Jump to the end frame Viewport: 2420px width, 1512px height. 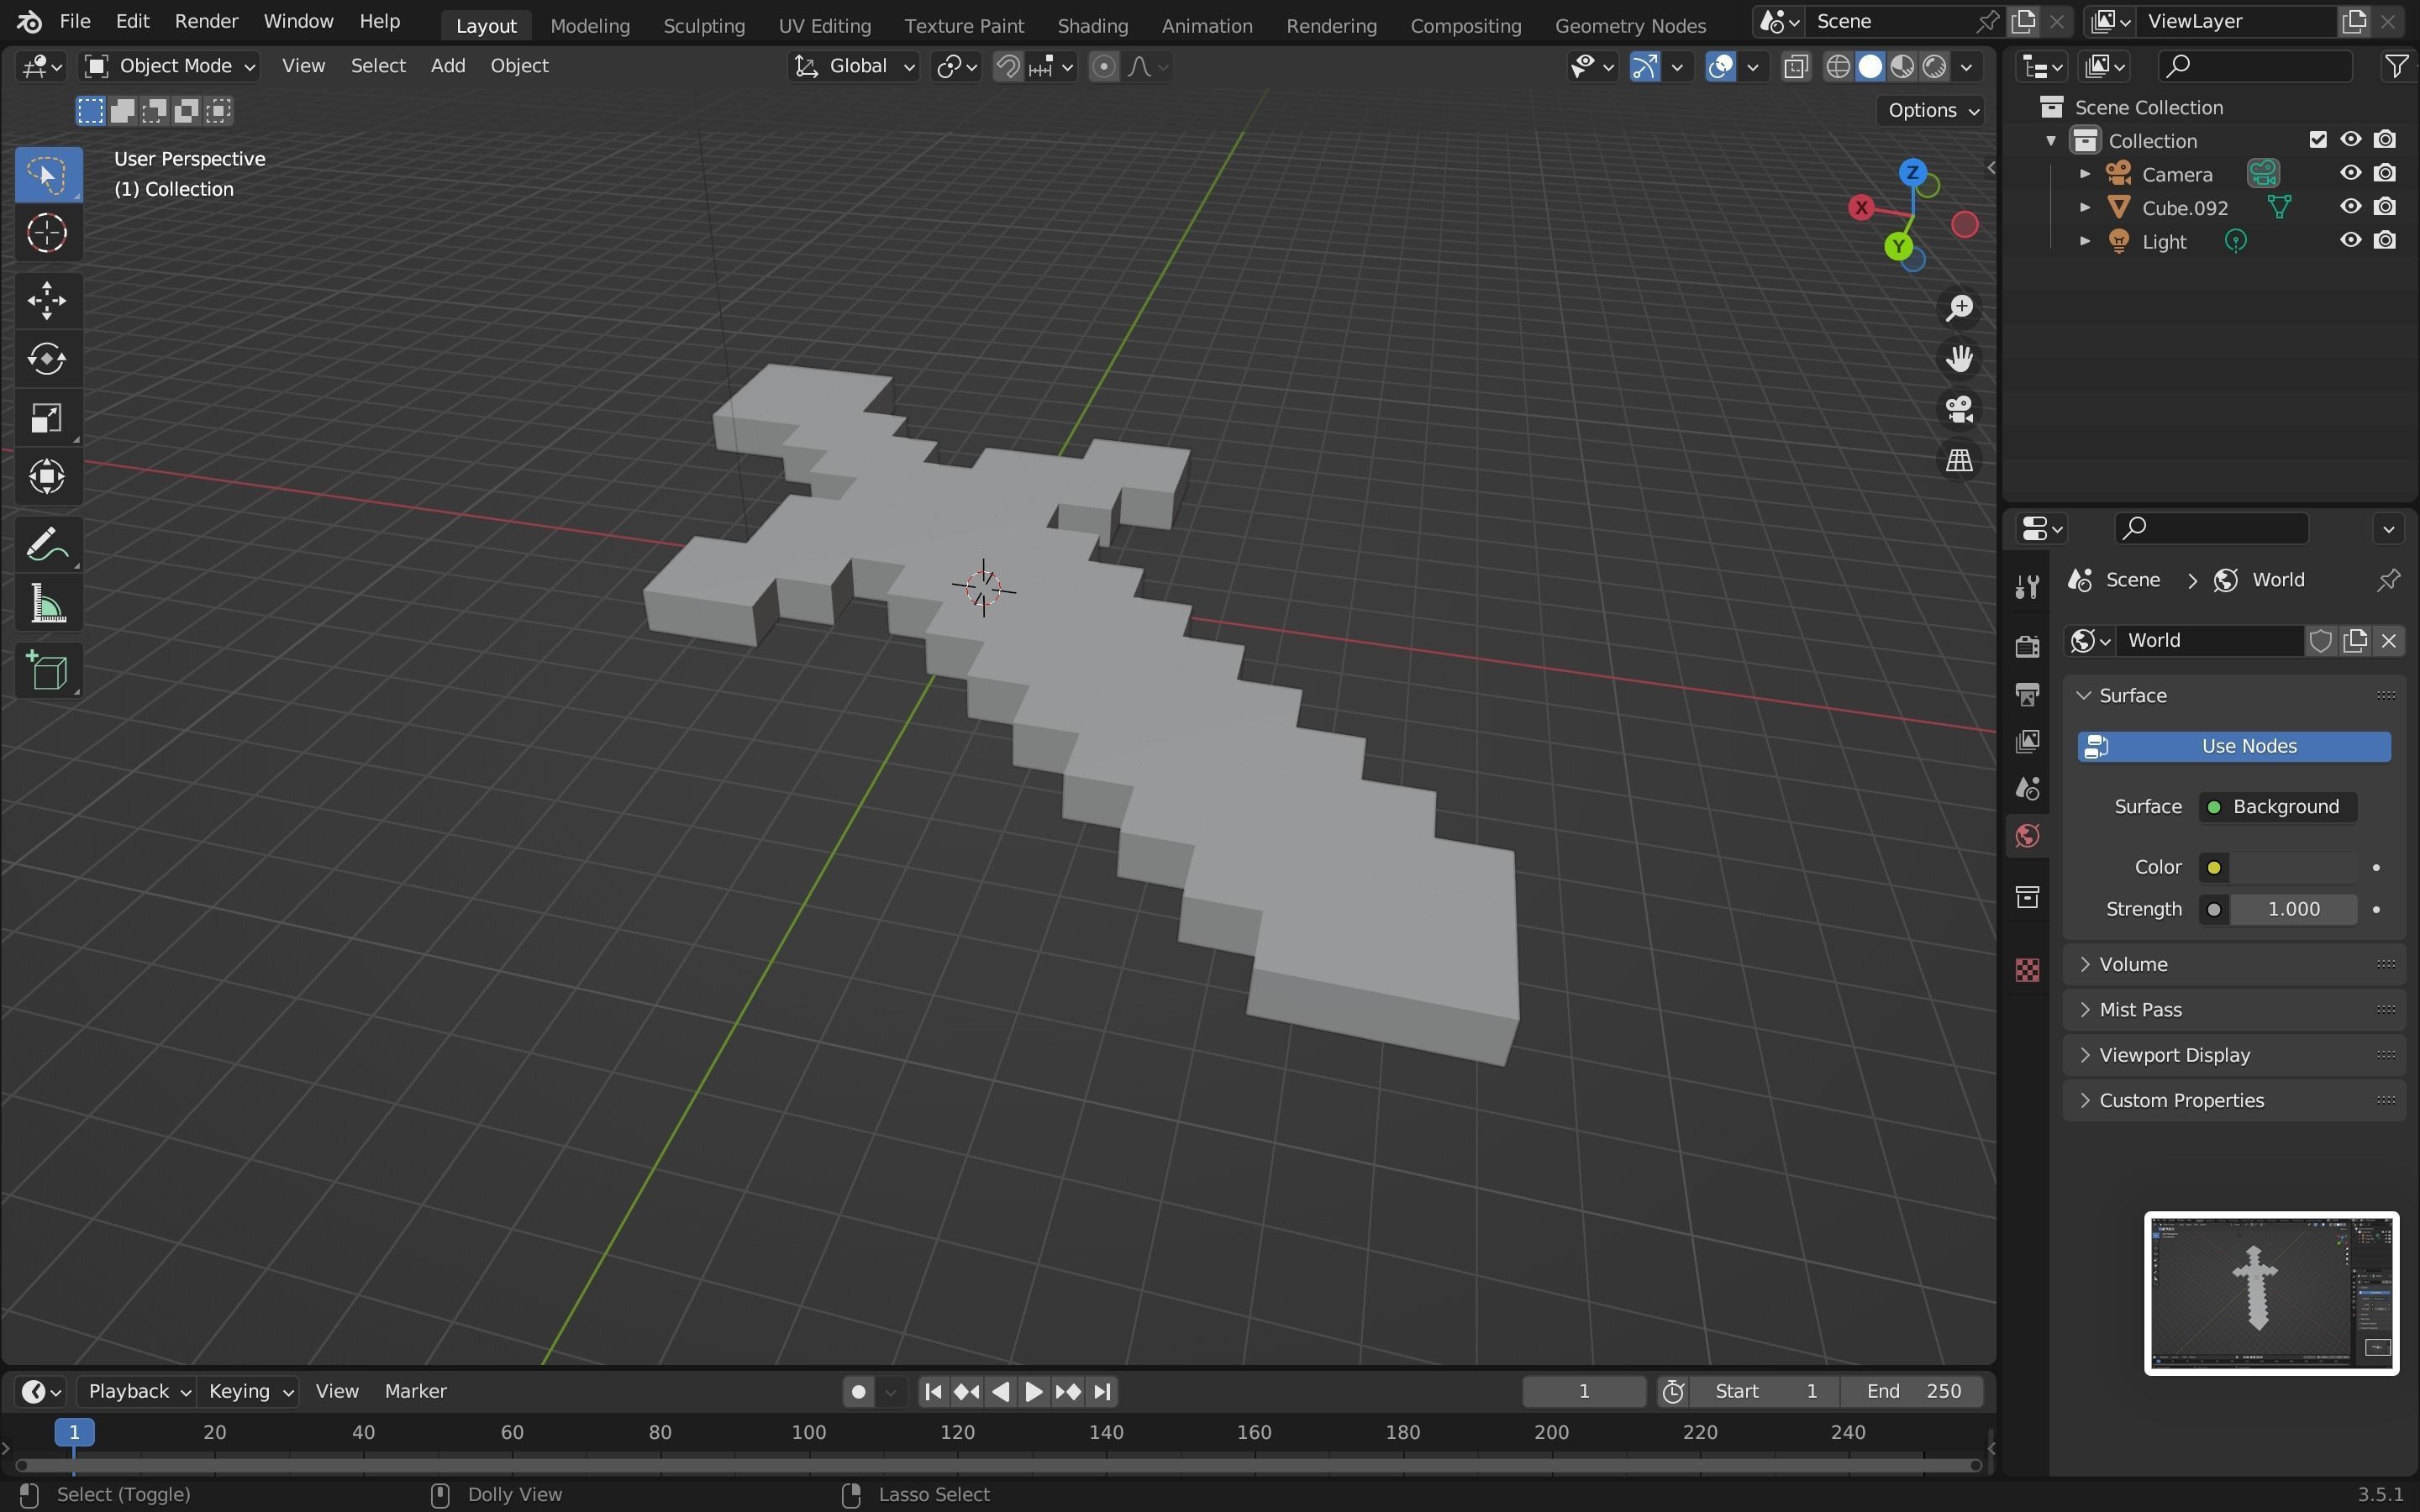click(x=1102, y=1392)
